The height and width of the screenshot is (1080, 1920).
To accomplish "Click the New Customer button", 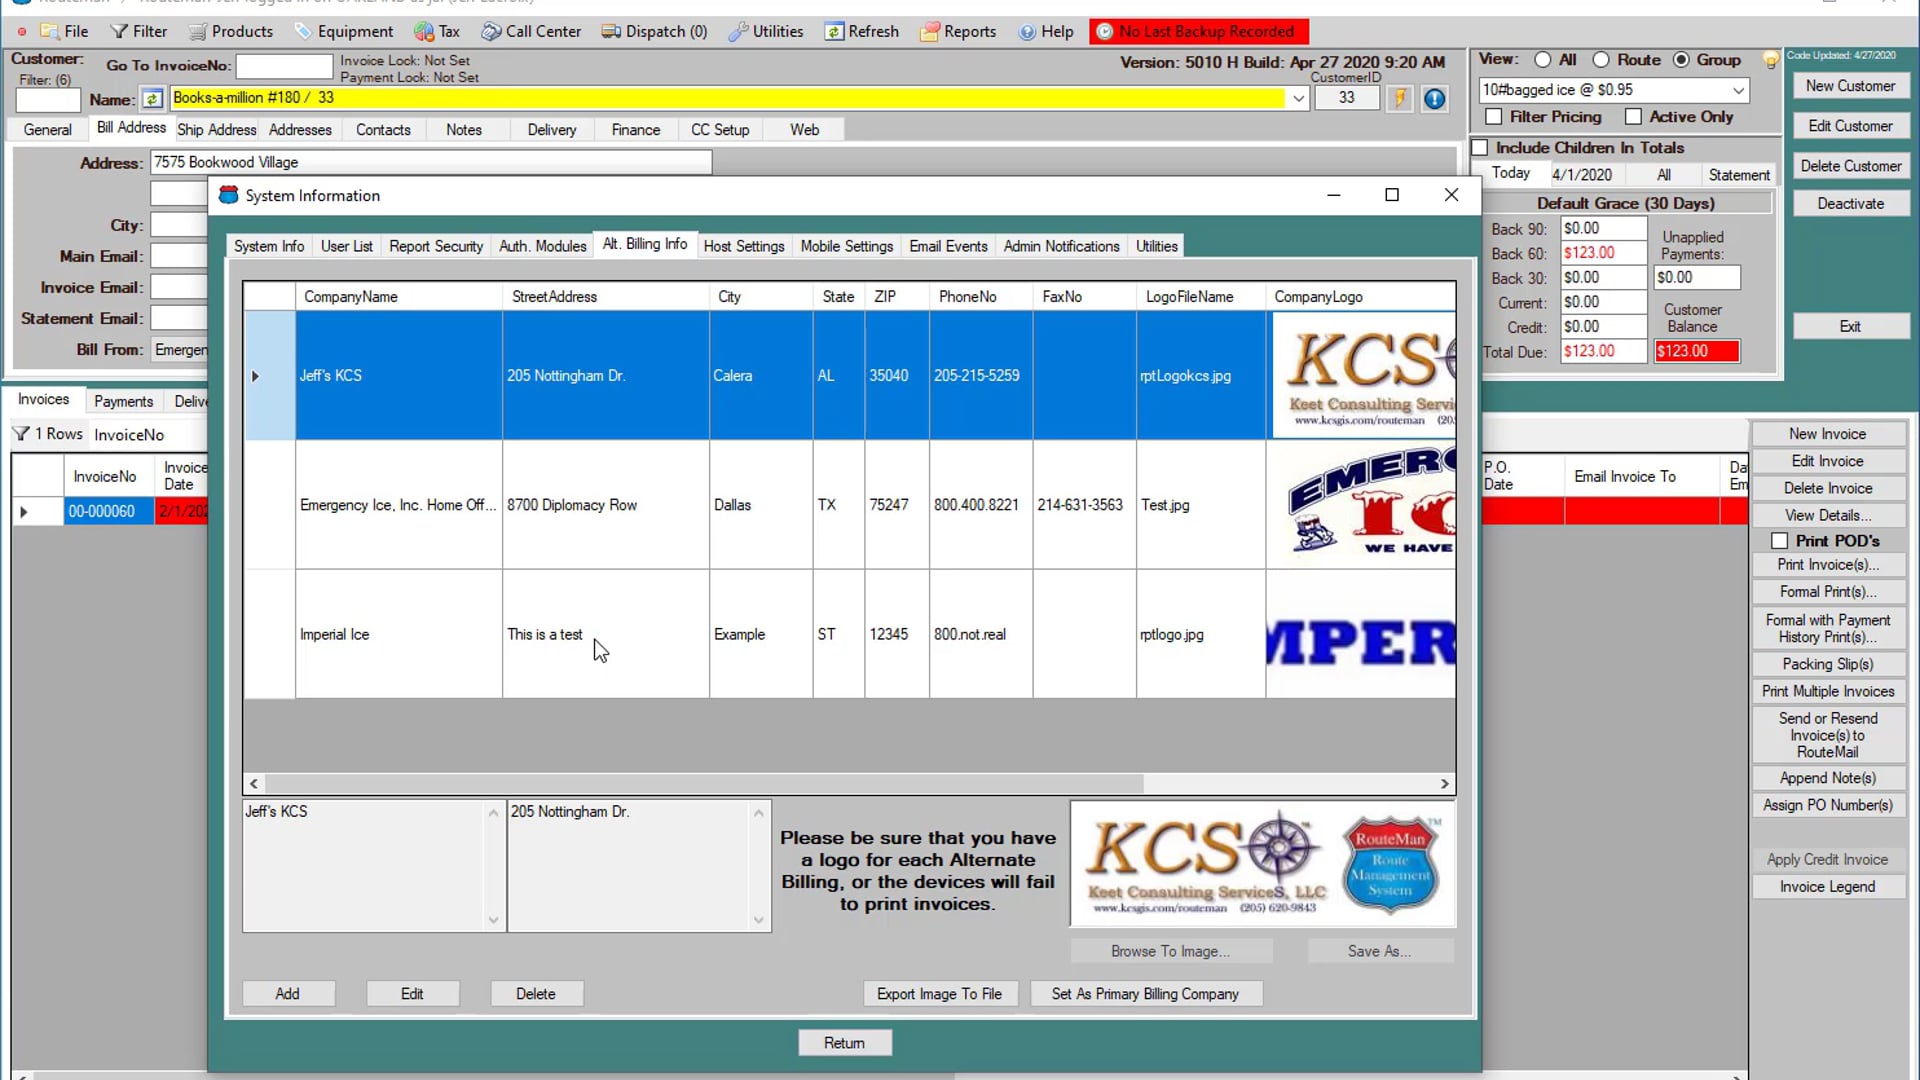I will [1850, 86].
